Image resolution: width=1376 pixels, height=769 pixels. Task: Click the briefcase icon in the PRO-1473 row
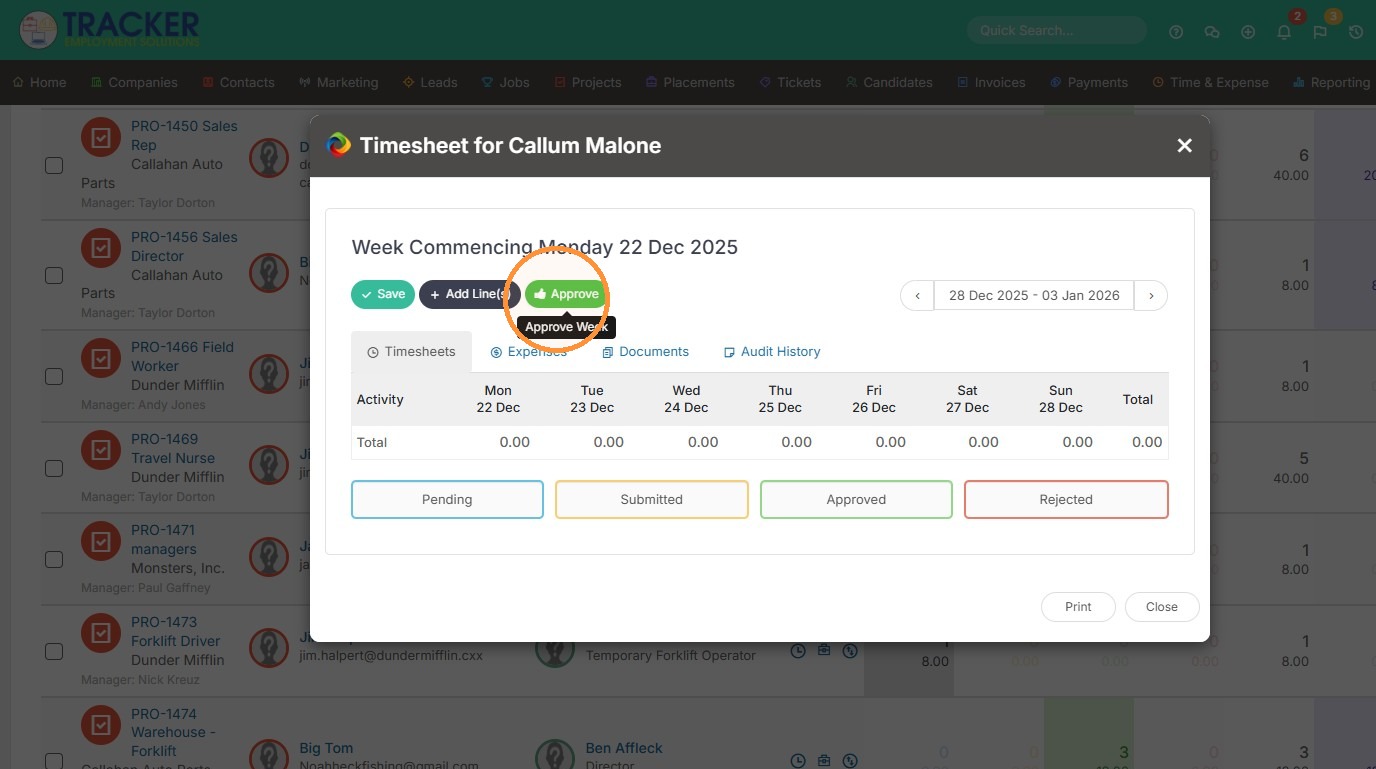coord(824,651)
